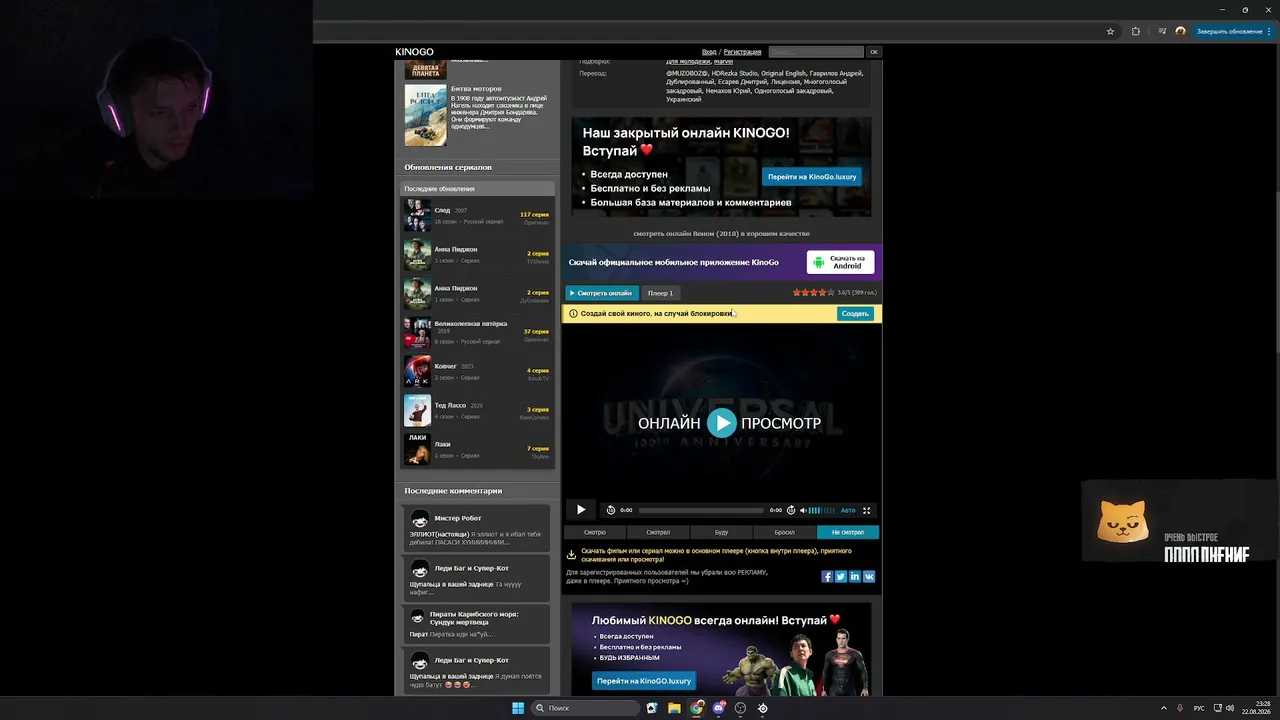Open the taskbar volume icon

pos(1229,708)
